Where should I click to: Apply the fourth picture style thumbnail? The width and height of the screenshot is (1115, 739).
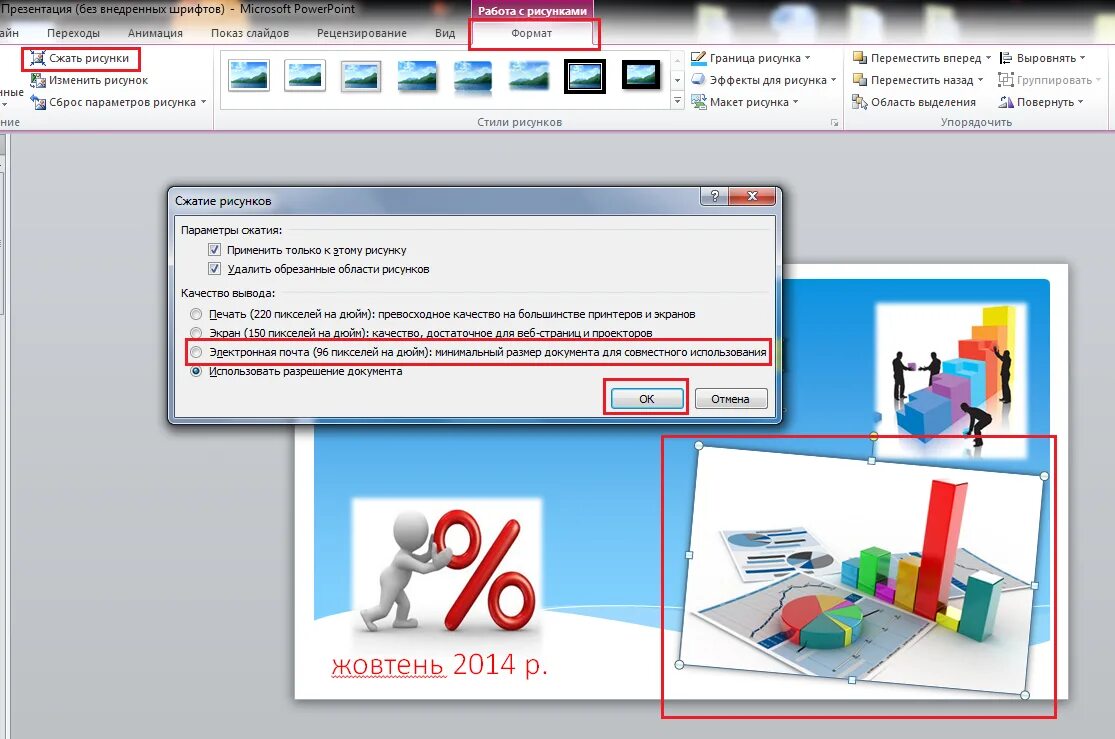pos(417,75)
